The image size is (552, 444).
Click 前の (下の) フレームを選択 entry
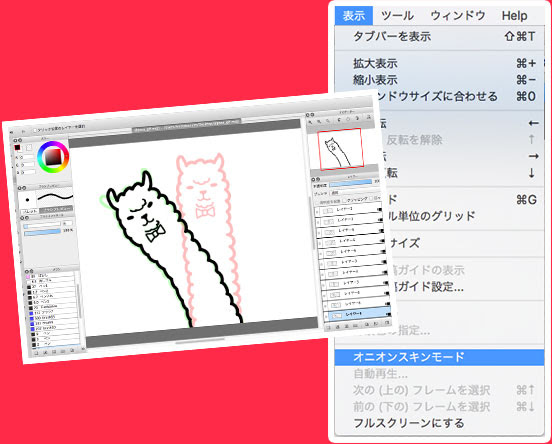439,407
